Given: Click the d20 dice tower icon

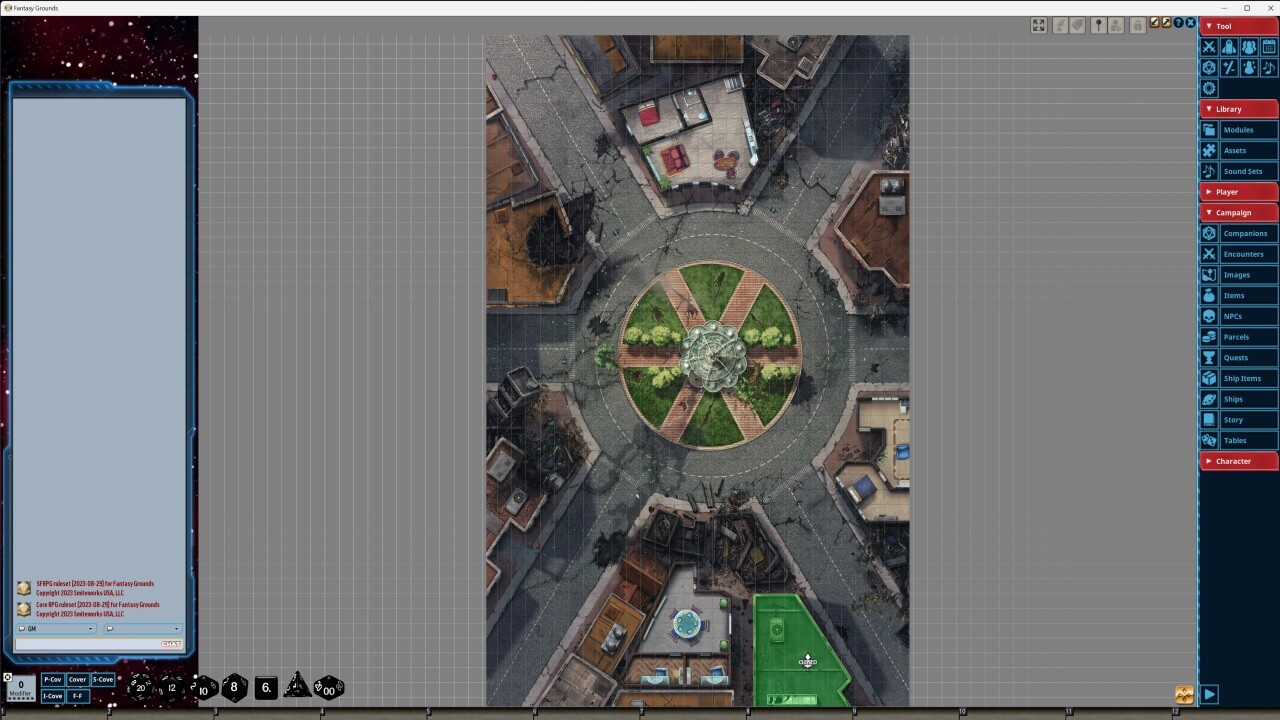Looking at the screenshot, I should click(x=1209, y=67).
